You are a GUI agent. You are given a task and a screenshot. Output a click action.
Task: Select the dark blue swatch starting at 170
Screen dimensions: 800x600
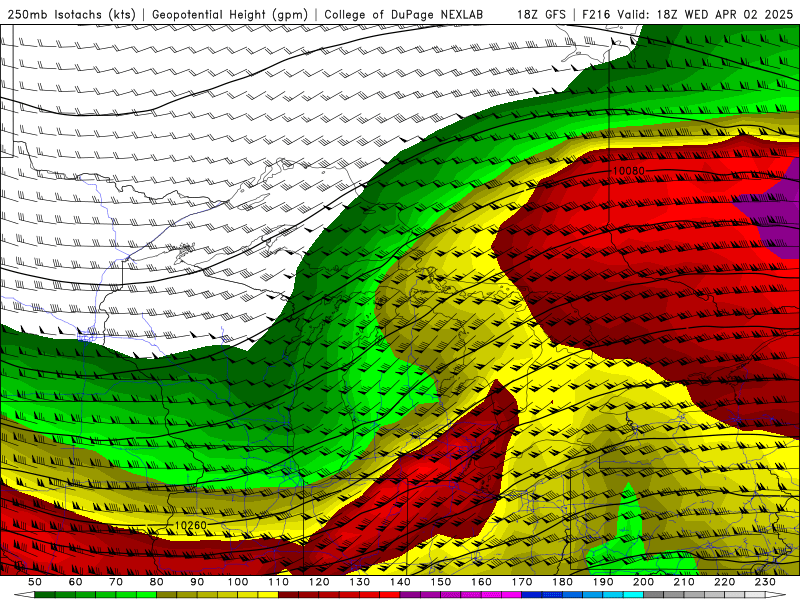(532, 595)
